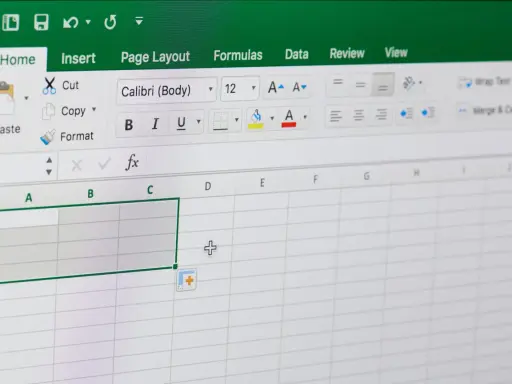Open the borders dropdown arrow
This screenshot has width=512, height=384.
237,120
